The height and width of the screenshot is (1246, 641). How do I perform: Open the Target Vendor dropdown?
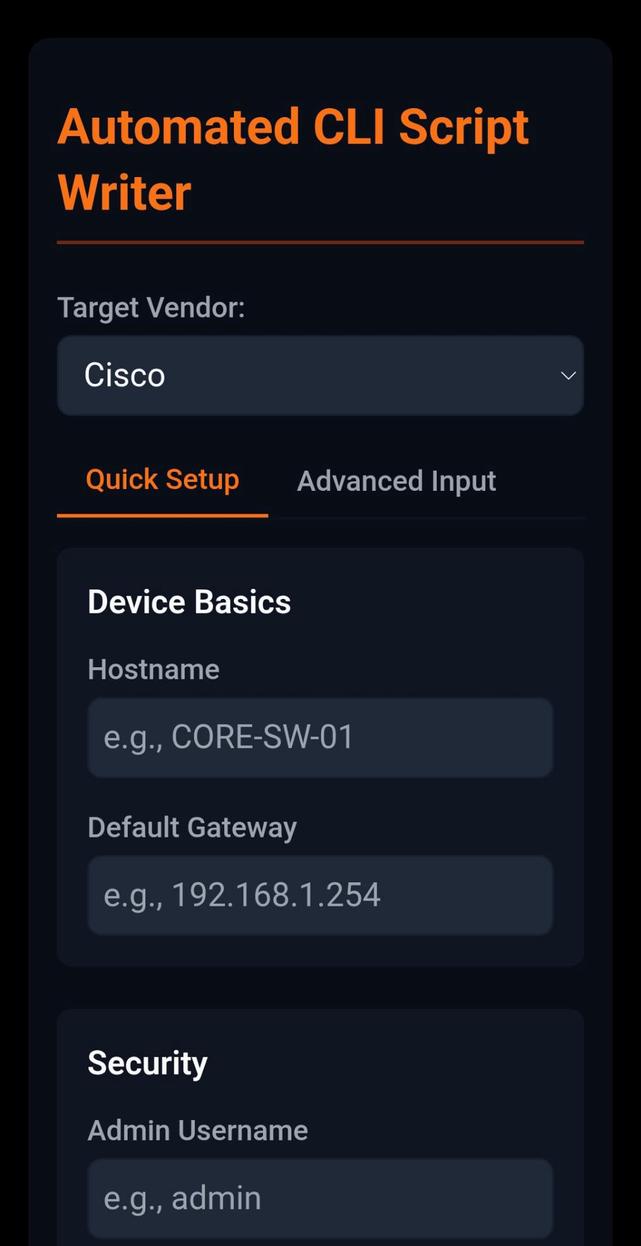point(320,375)
